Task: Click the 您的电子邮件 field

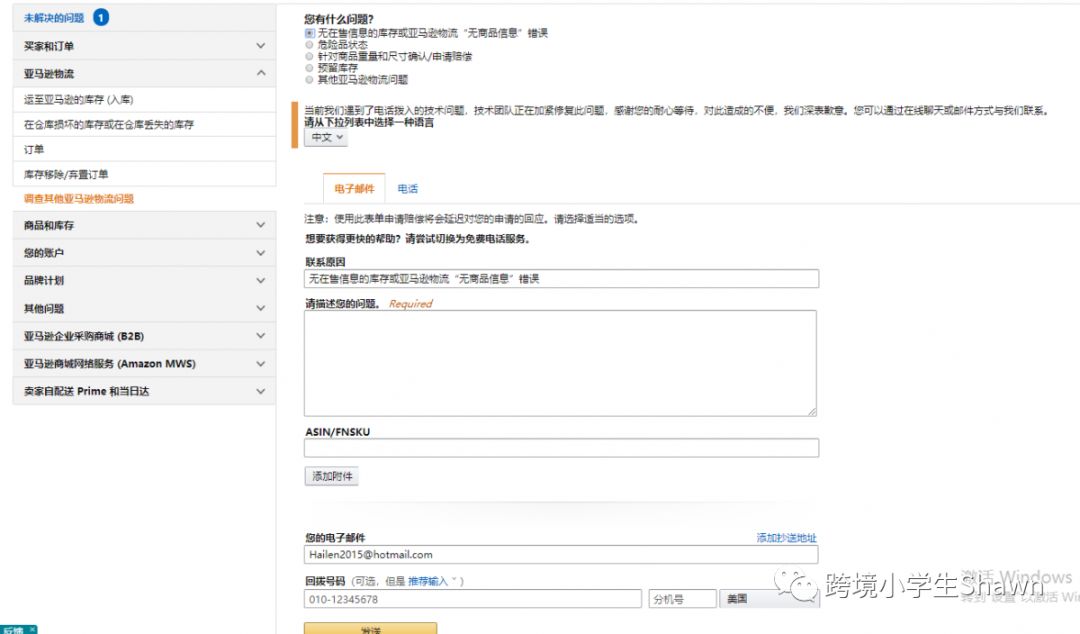Action: 561,555
